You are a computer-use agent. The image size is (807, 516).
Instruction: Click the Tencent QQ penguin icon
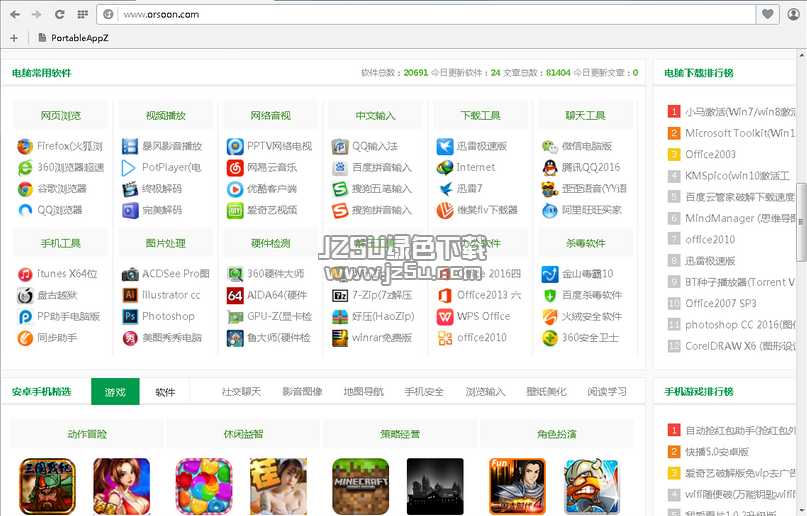tap(550, 168)
